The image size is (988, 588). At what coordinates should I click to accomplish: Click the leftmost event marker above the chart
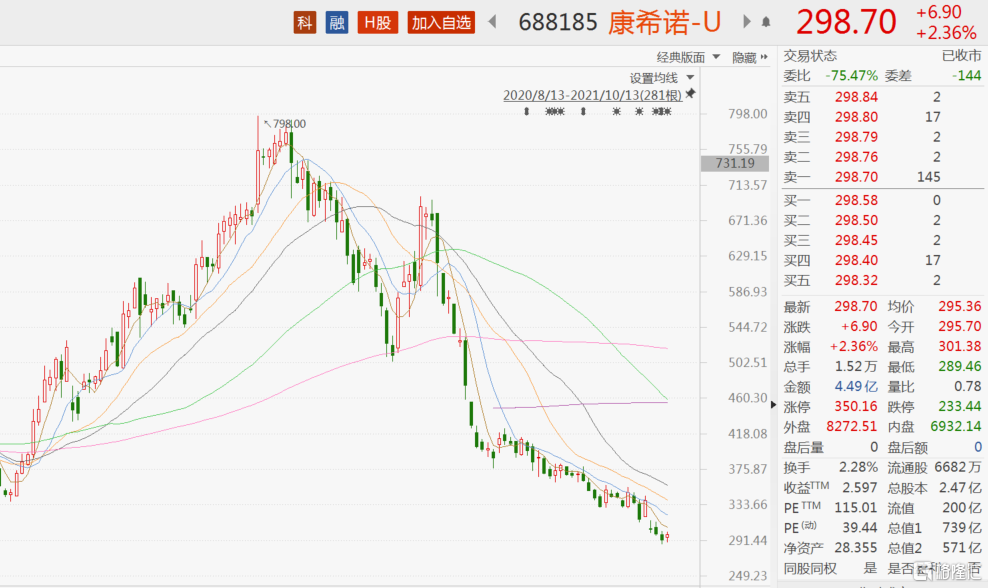[x=527, y=111]
